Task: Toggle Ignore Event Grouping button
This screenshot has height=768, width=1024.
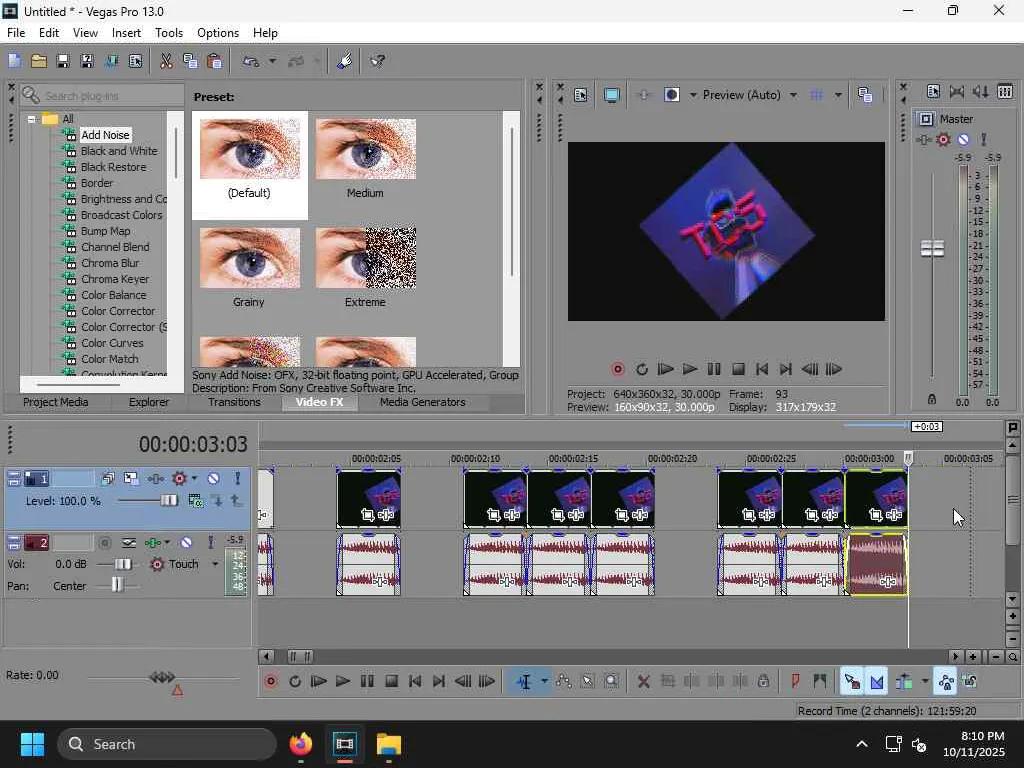Action: point(970,682)
